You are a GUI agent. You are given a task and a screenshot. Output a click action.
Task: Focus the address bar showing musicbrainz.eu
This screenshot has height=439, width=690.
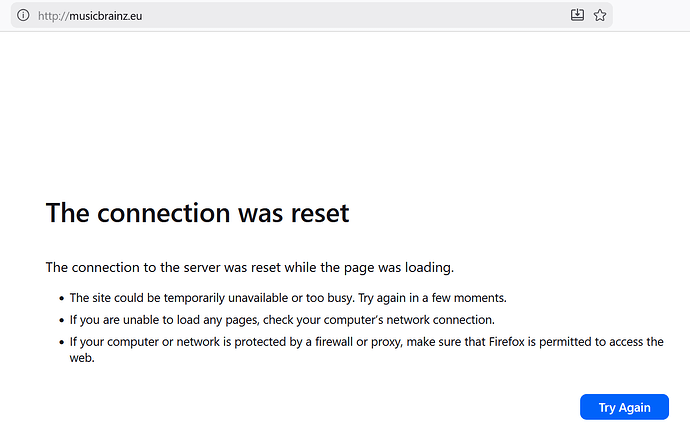[300, 15]
